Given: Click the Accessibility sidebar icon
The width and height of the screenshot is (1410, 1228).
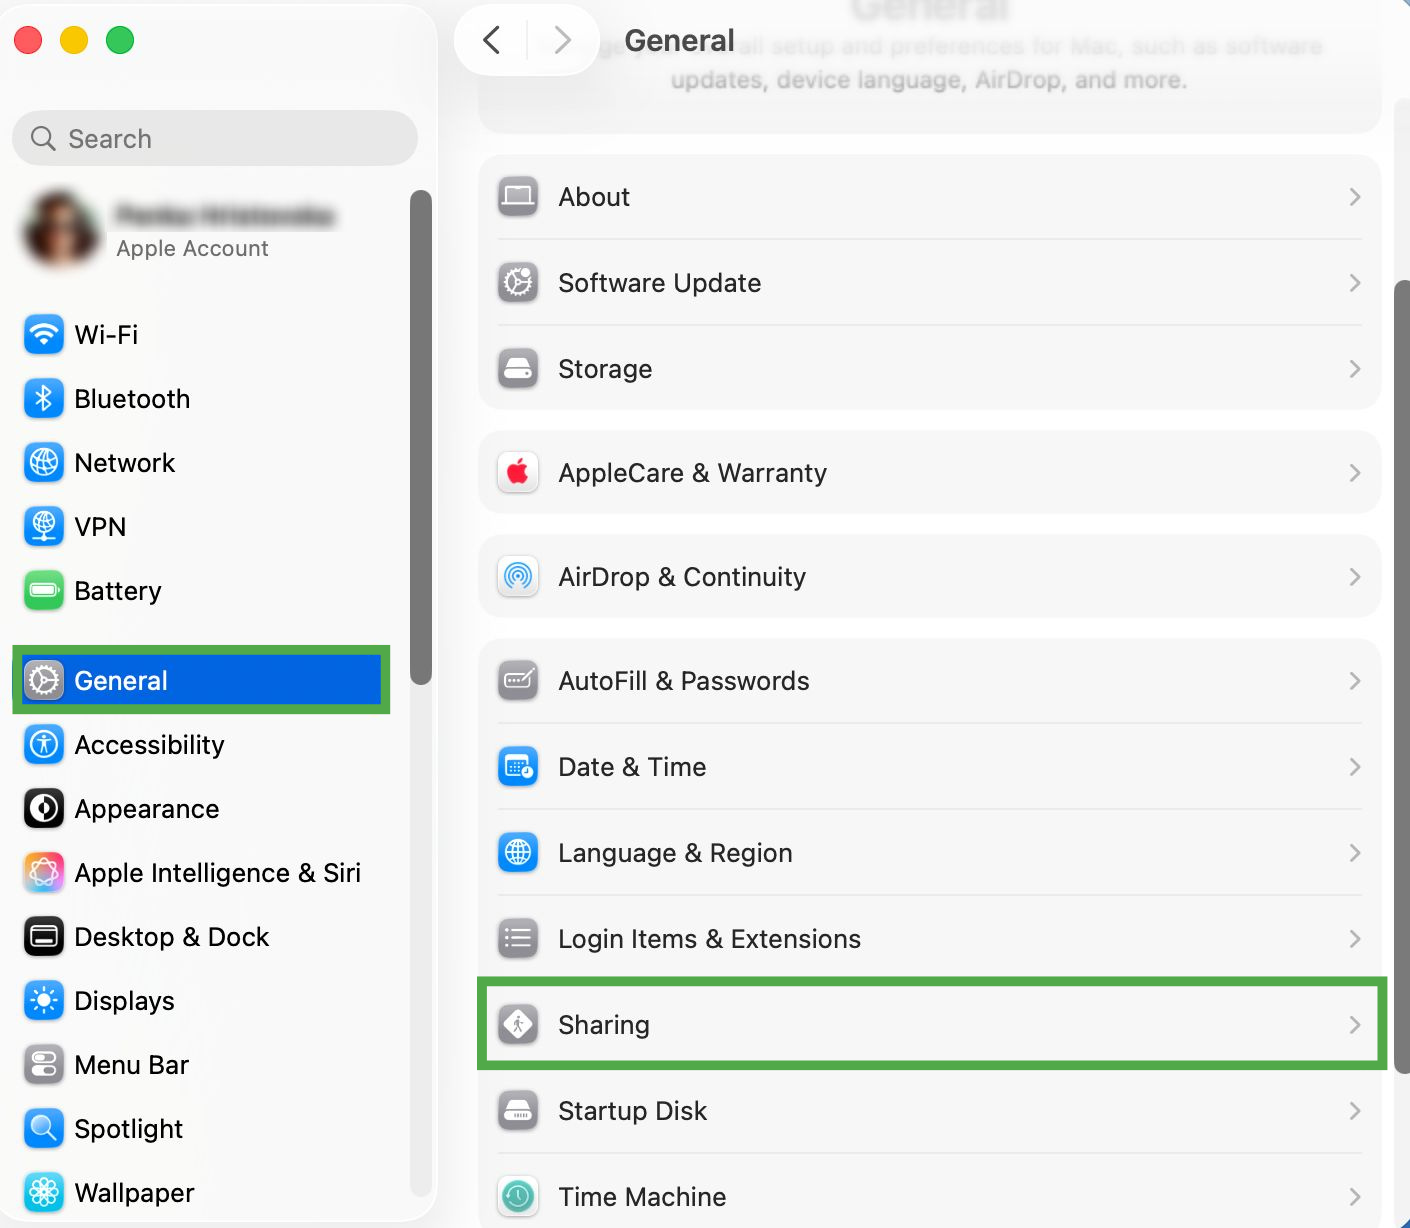Looking at the screenshot, I should 44,745.
